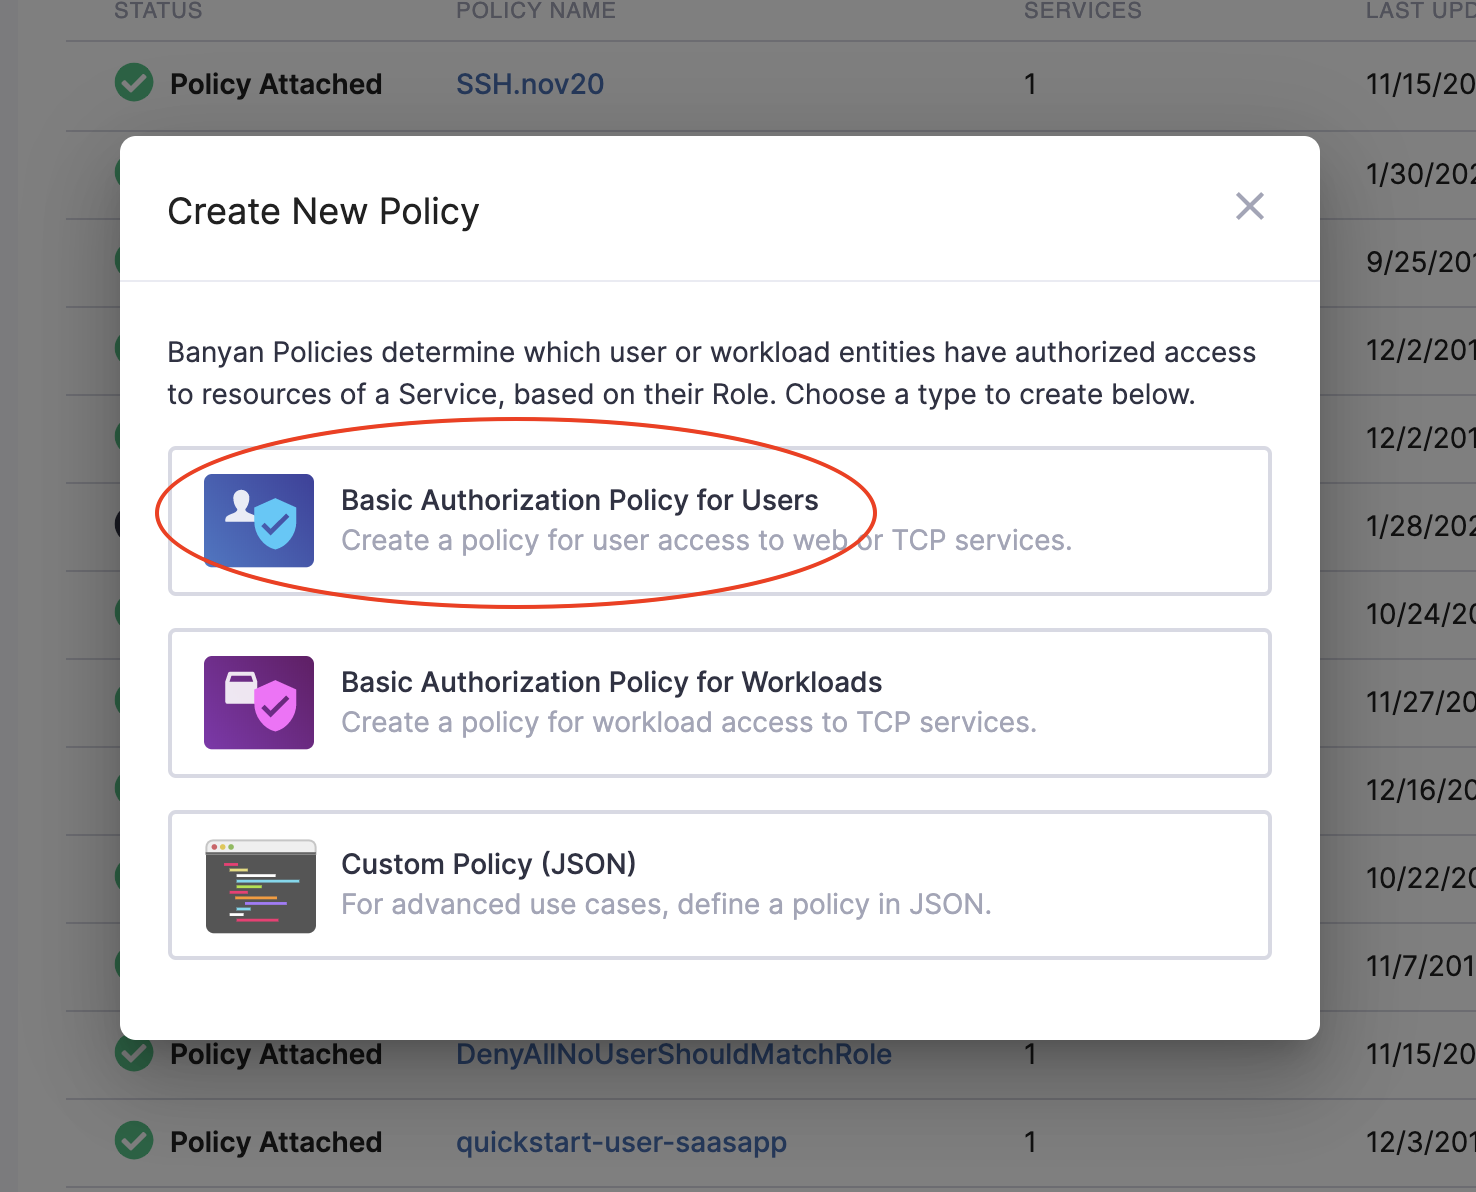Click the user shield icon for Users policy

(259, 520)
